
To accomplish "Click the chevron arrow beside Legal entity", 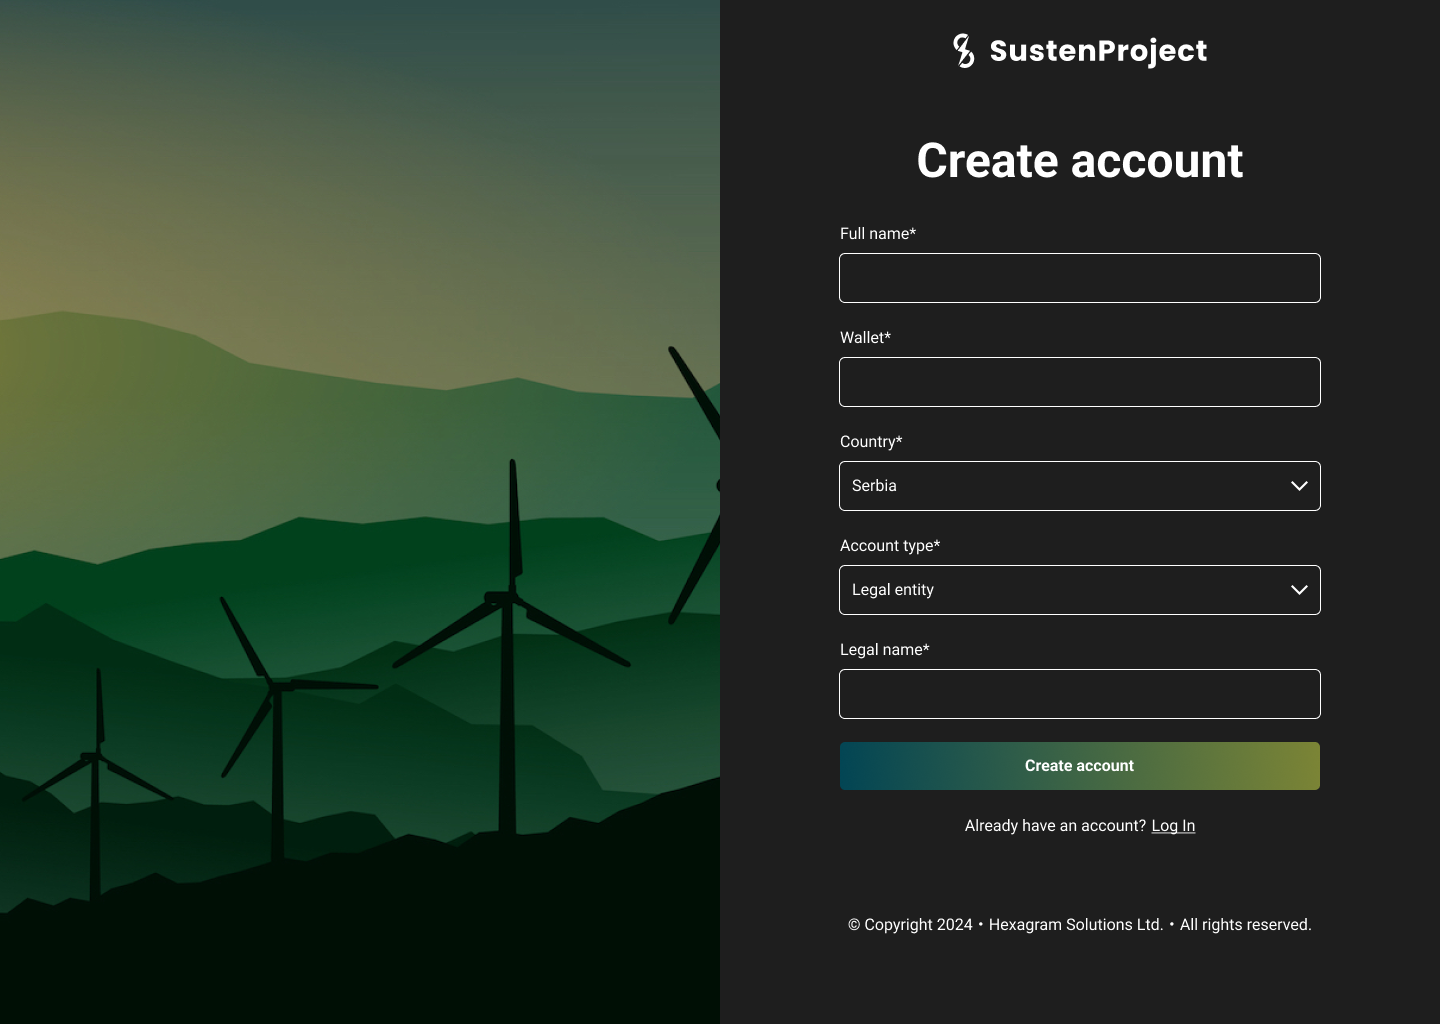I will point(1299,590).
